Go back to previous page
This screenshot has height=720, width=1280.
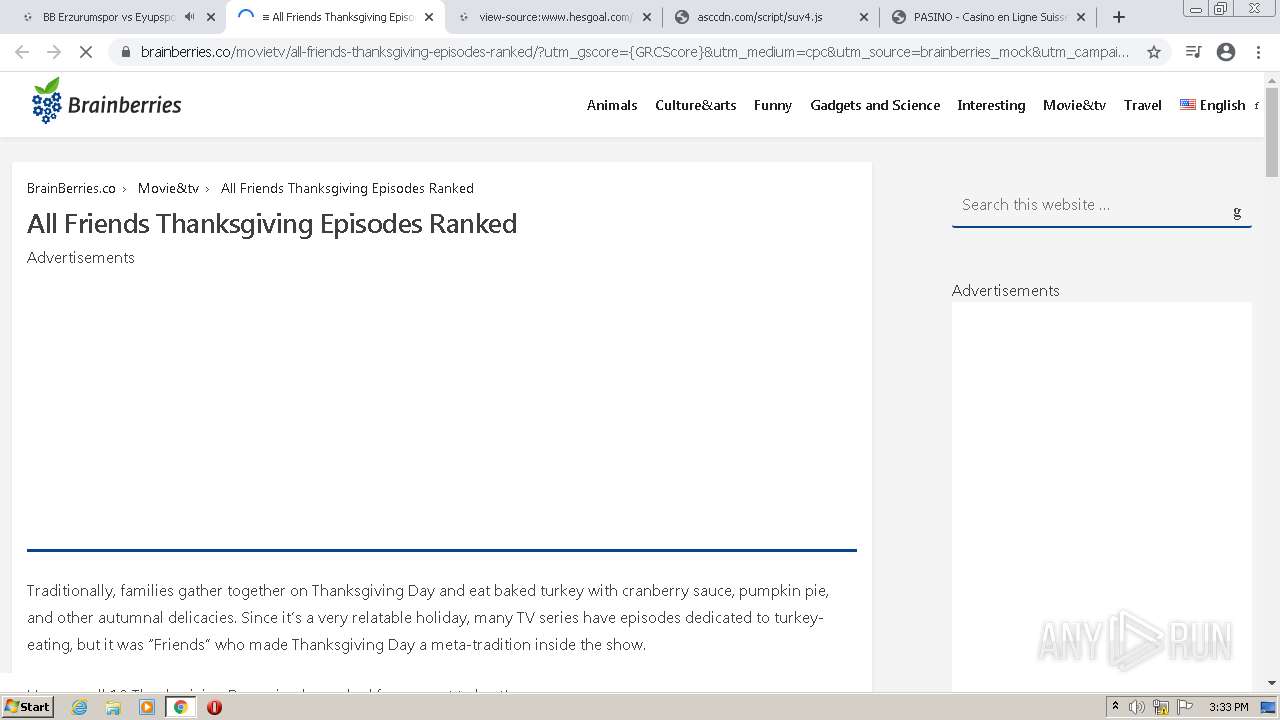point(22,52)
